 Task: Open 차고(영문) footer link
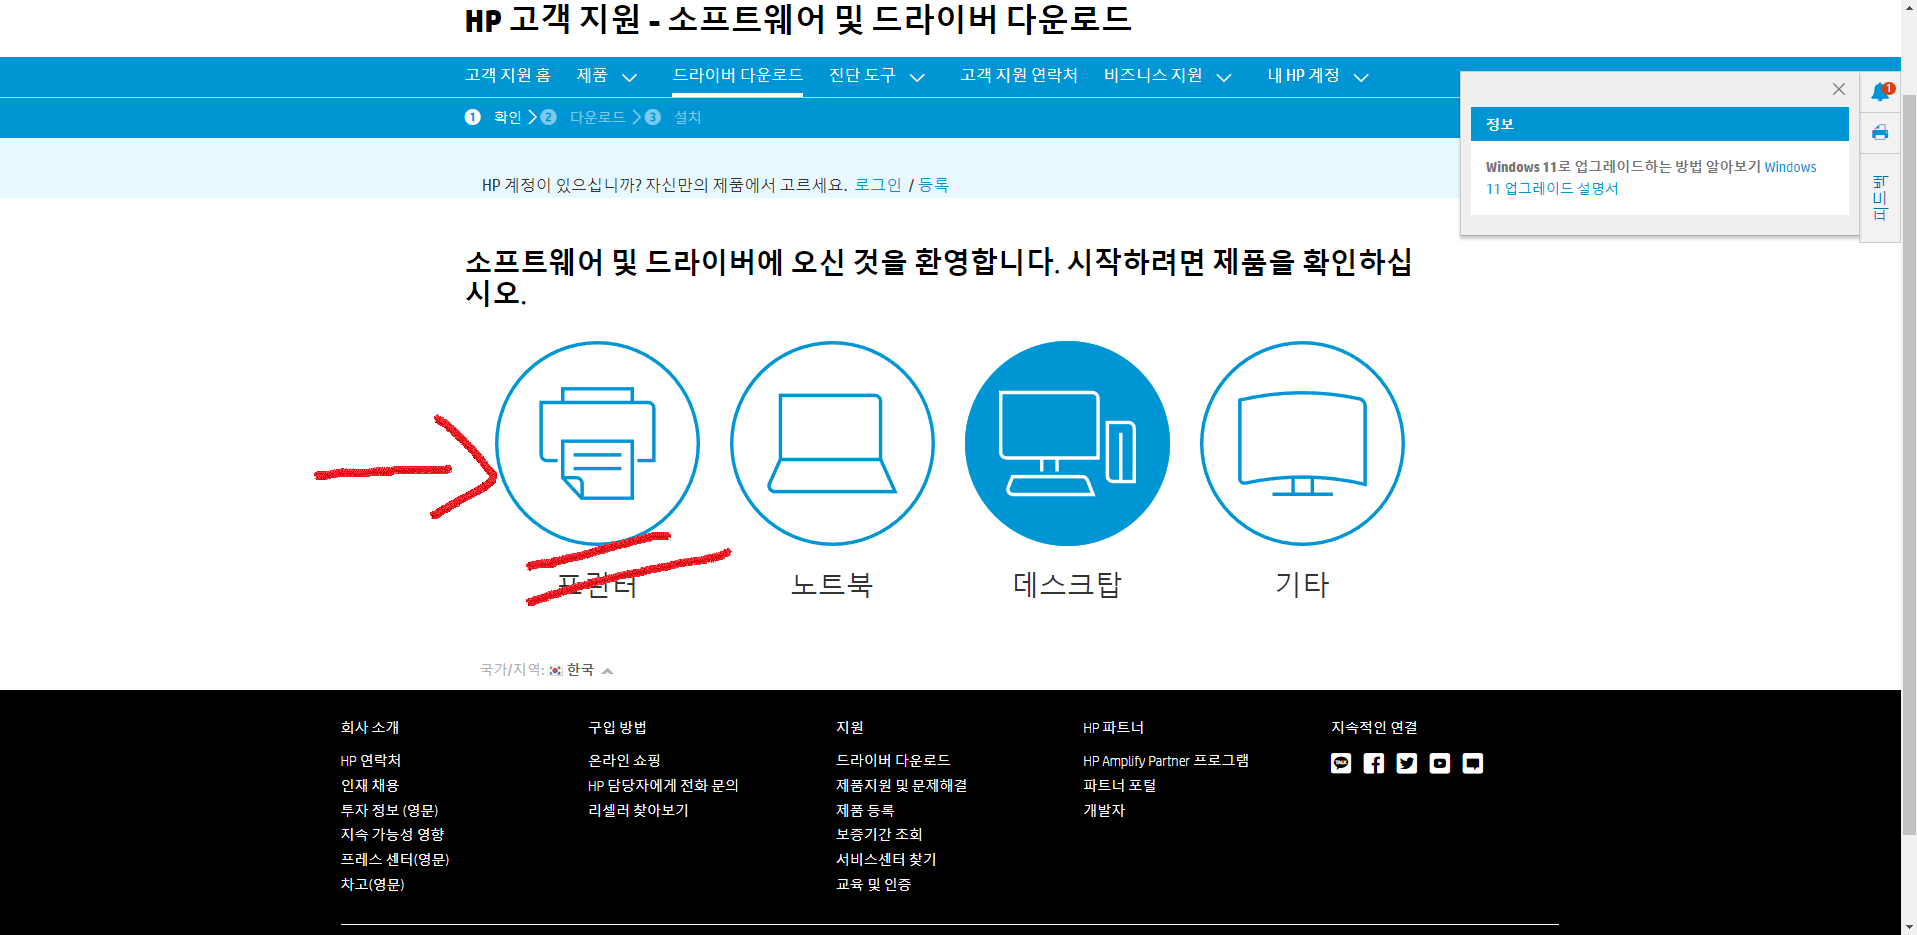(x=372, y=885)
